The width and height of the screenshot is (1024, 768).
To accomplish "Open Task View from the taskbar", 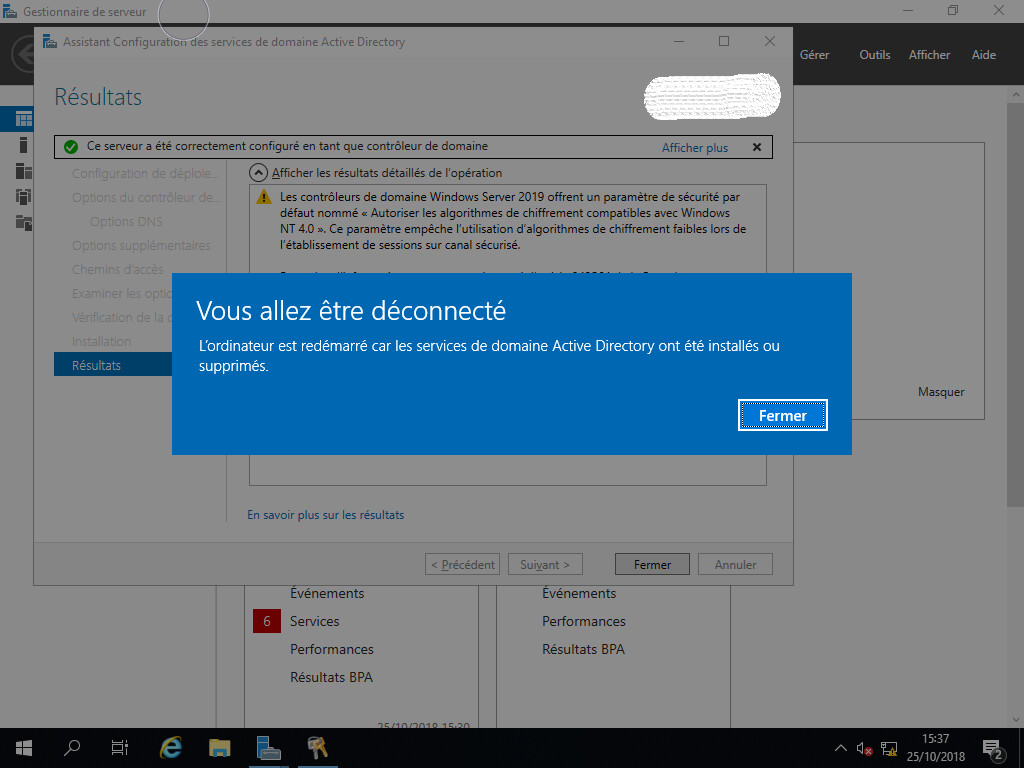I will pos(120,747).
